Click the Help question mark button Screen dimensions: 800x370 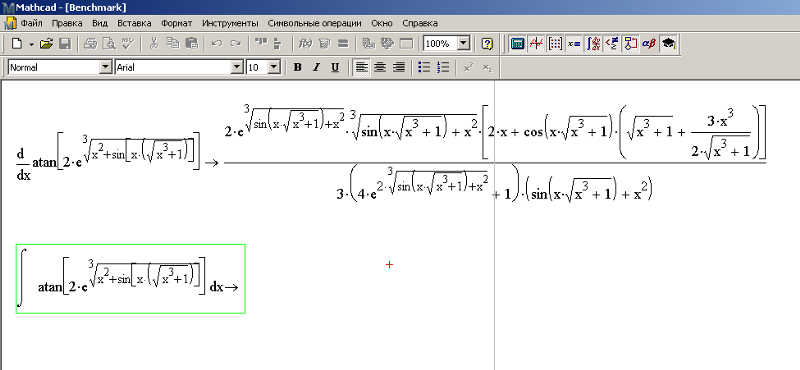coord(487,44)
